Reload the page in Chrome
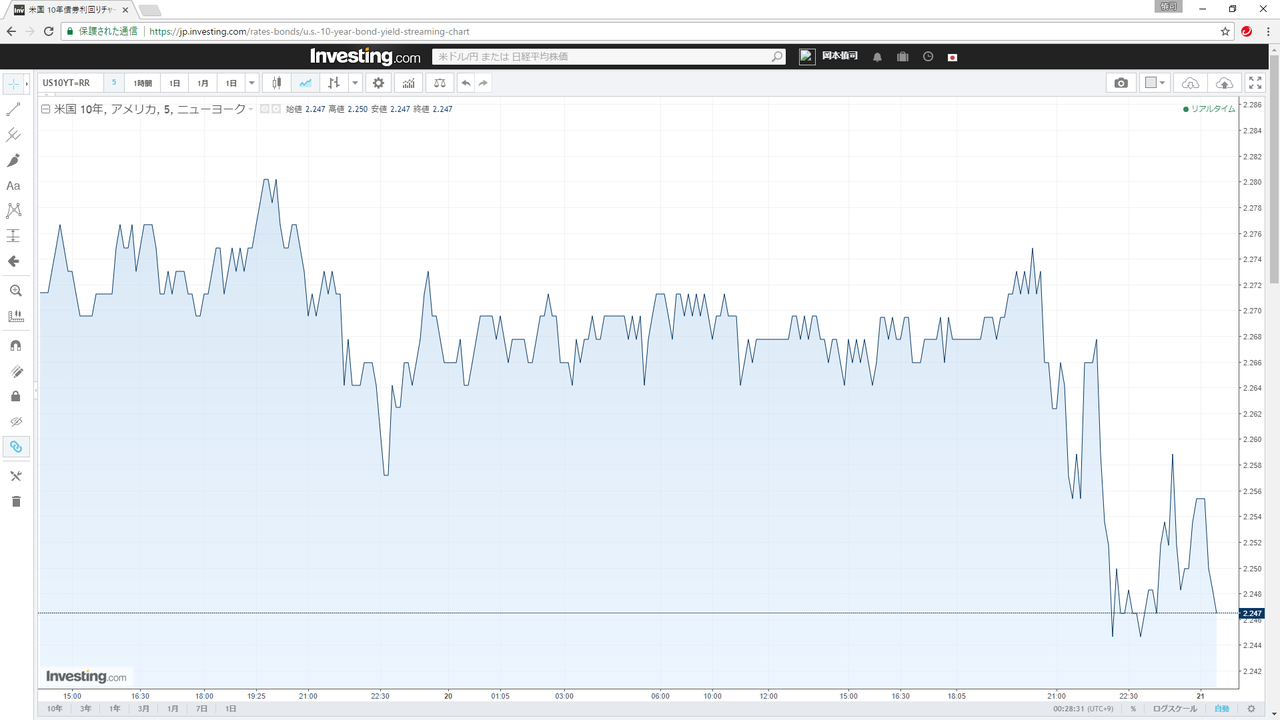Image resolution: width=1280 pixels, height=720 pixels. [x=48, y=31]
